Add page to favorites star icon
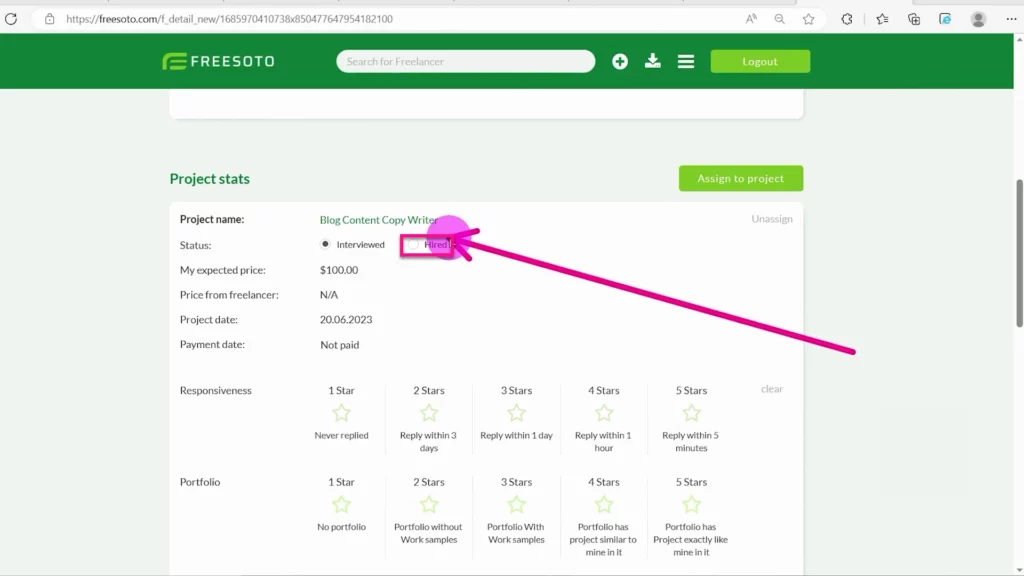This screenshot has height=576, width=1024. (x=808, y=19)
